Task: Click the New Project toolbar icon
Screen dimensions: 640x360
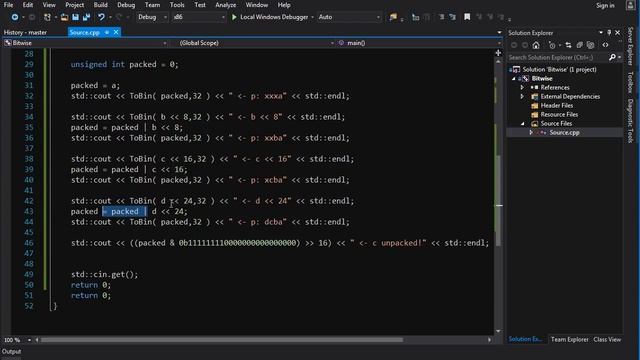Action: pos(47,17)
